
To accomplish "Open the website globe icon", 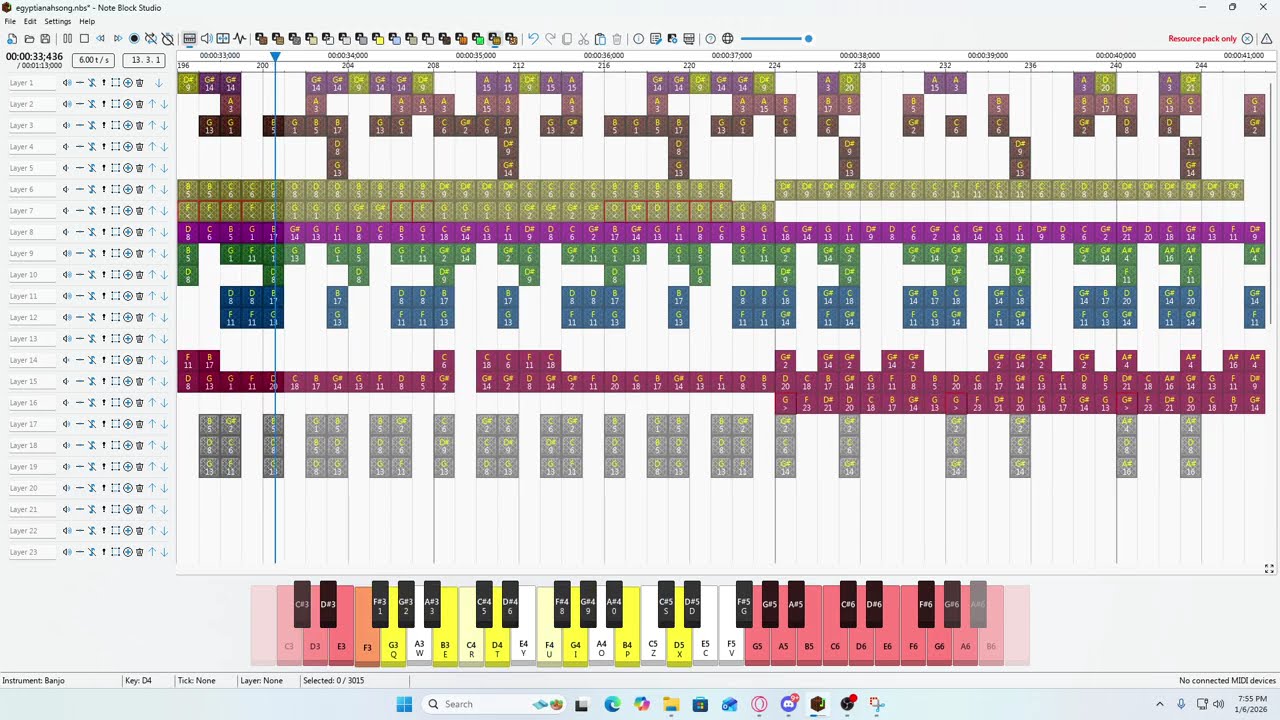I will tap(727, 39).
